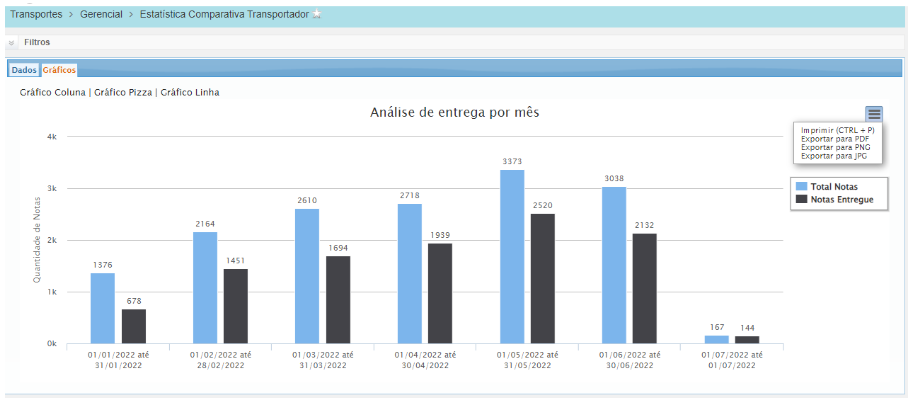Show the Gráfico Pizza view
This screenshot has width=912, height=399.
coord(123,92)
